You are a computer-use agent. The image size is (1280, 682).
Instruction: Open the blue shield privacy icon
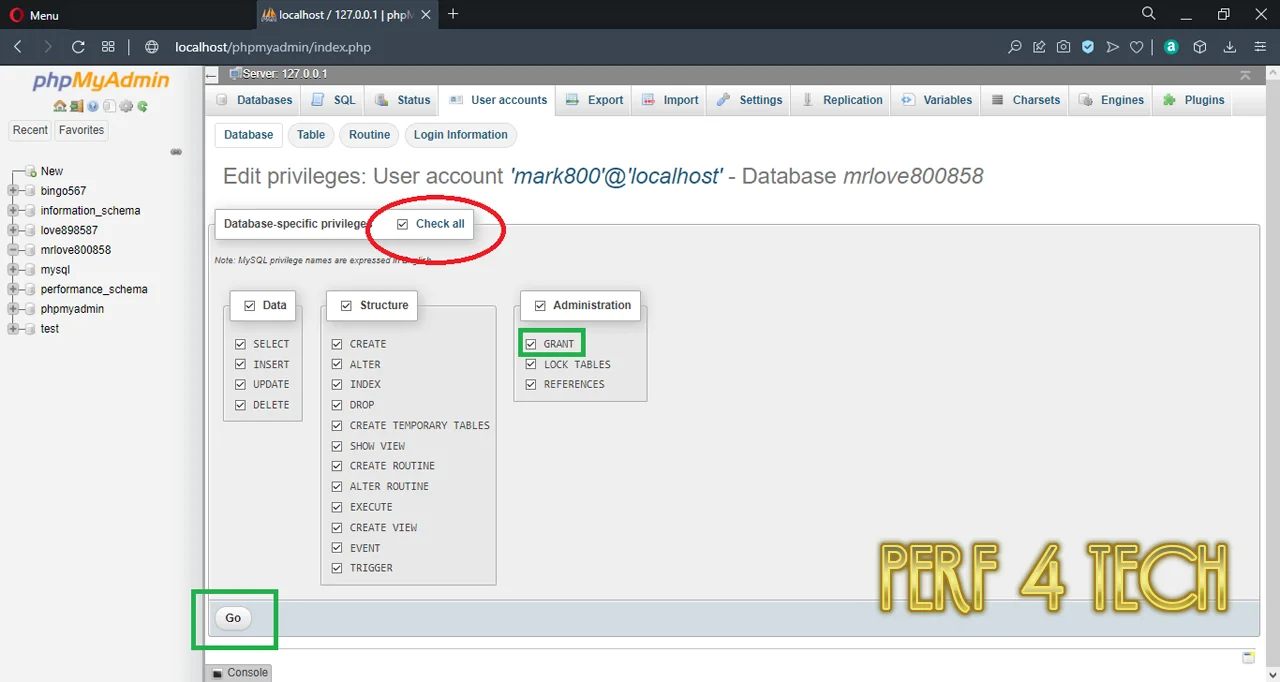(x=1088, y=47)
